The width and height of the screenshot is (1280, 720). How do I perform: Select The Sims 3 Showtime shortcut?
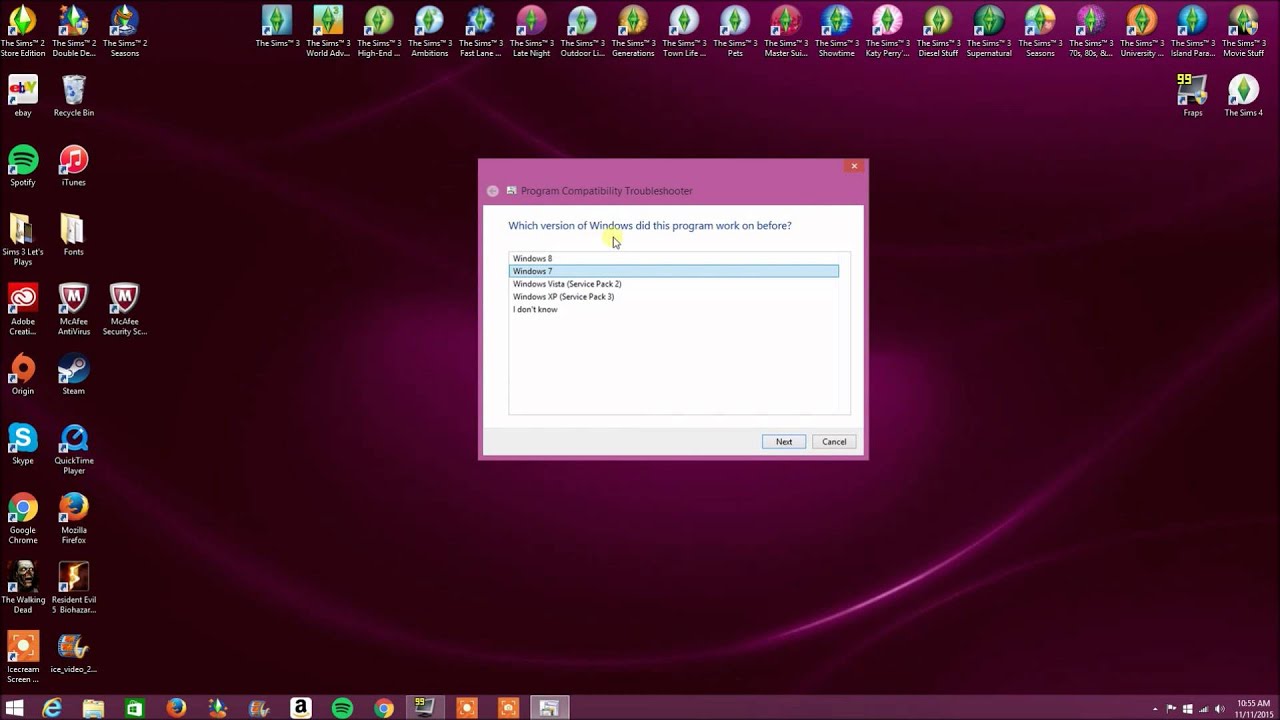(x=836, y=32)
